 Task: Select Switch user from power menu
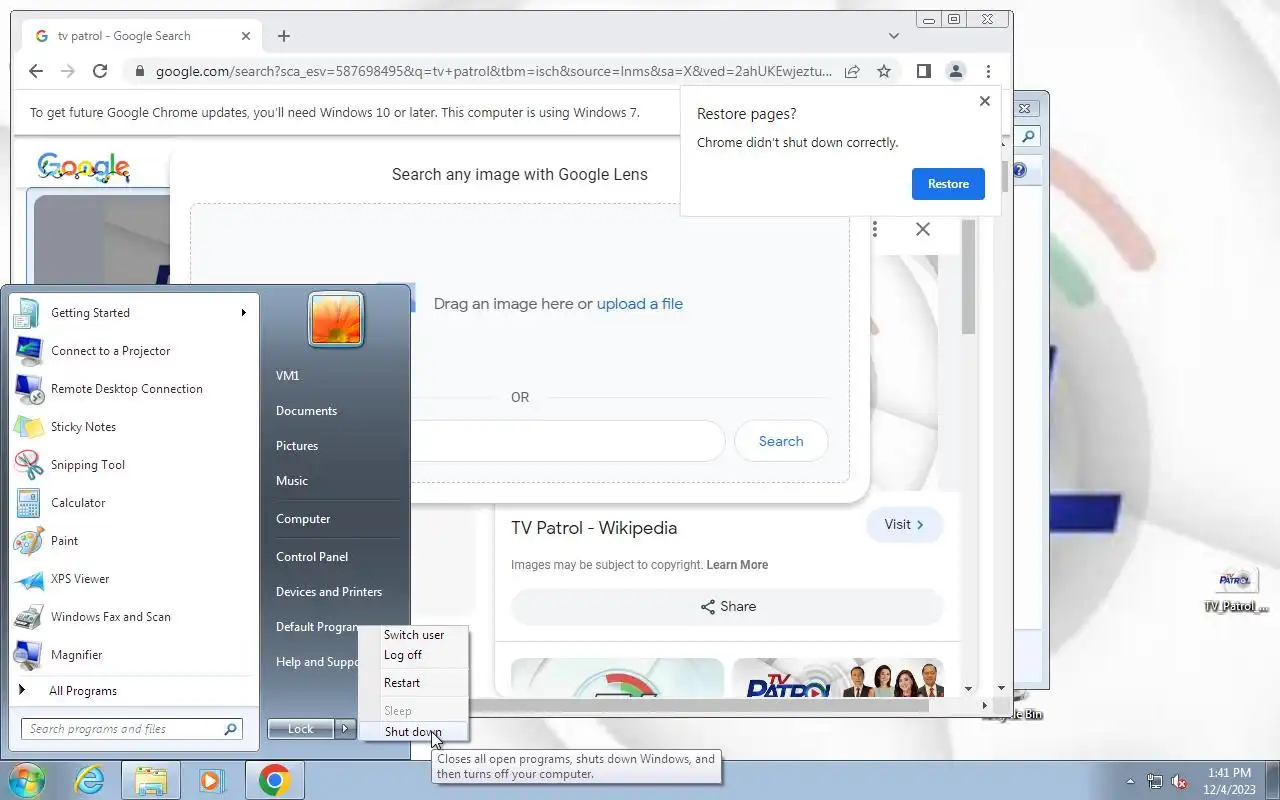(x=414, y=635)
